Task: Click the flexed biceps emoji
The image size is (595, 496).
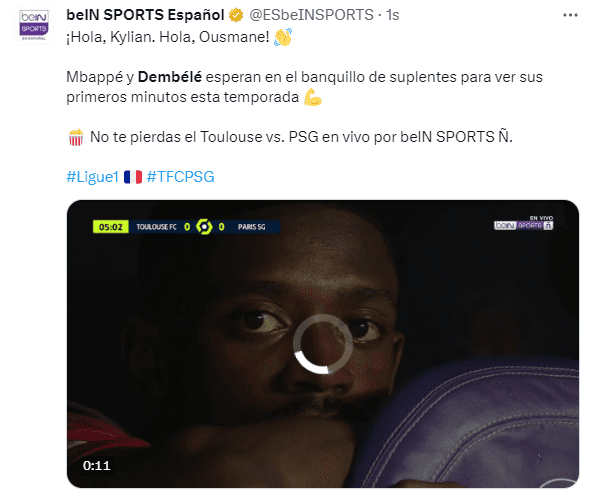Action: (313, 97)
